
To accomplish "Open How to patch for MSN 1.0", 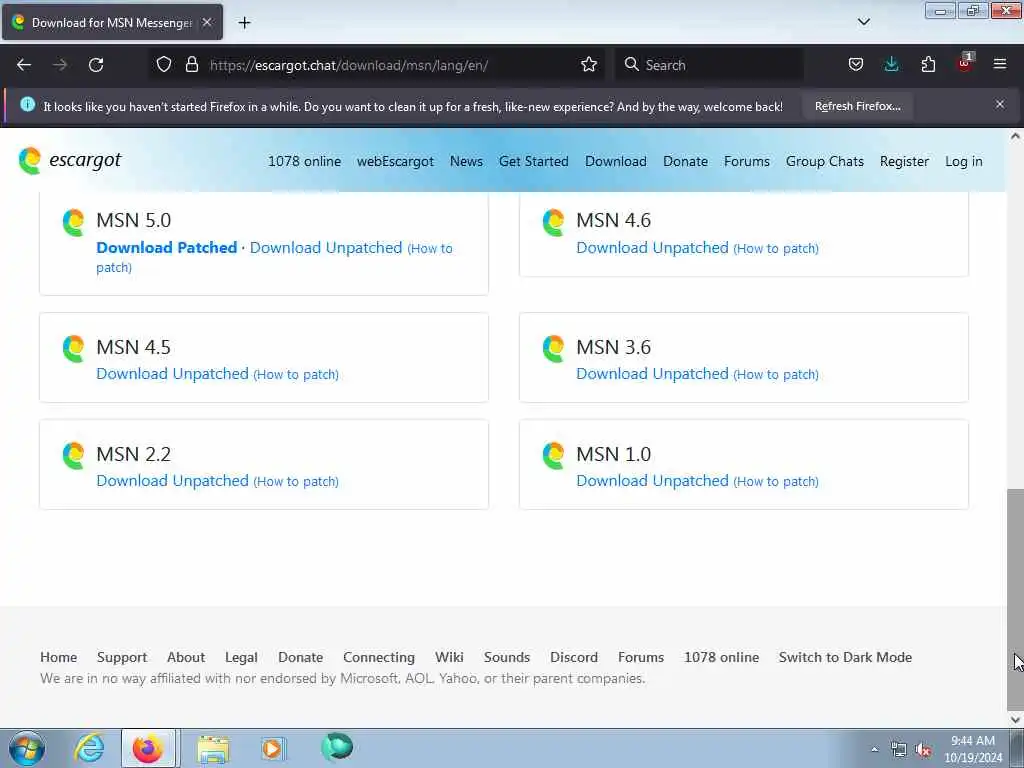I will (776, 481).
